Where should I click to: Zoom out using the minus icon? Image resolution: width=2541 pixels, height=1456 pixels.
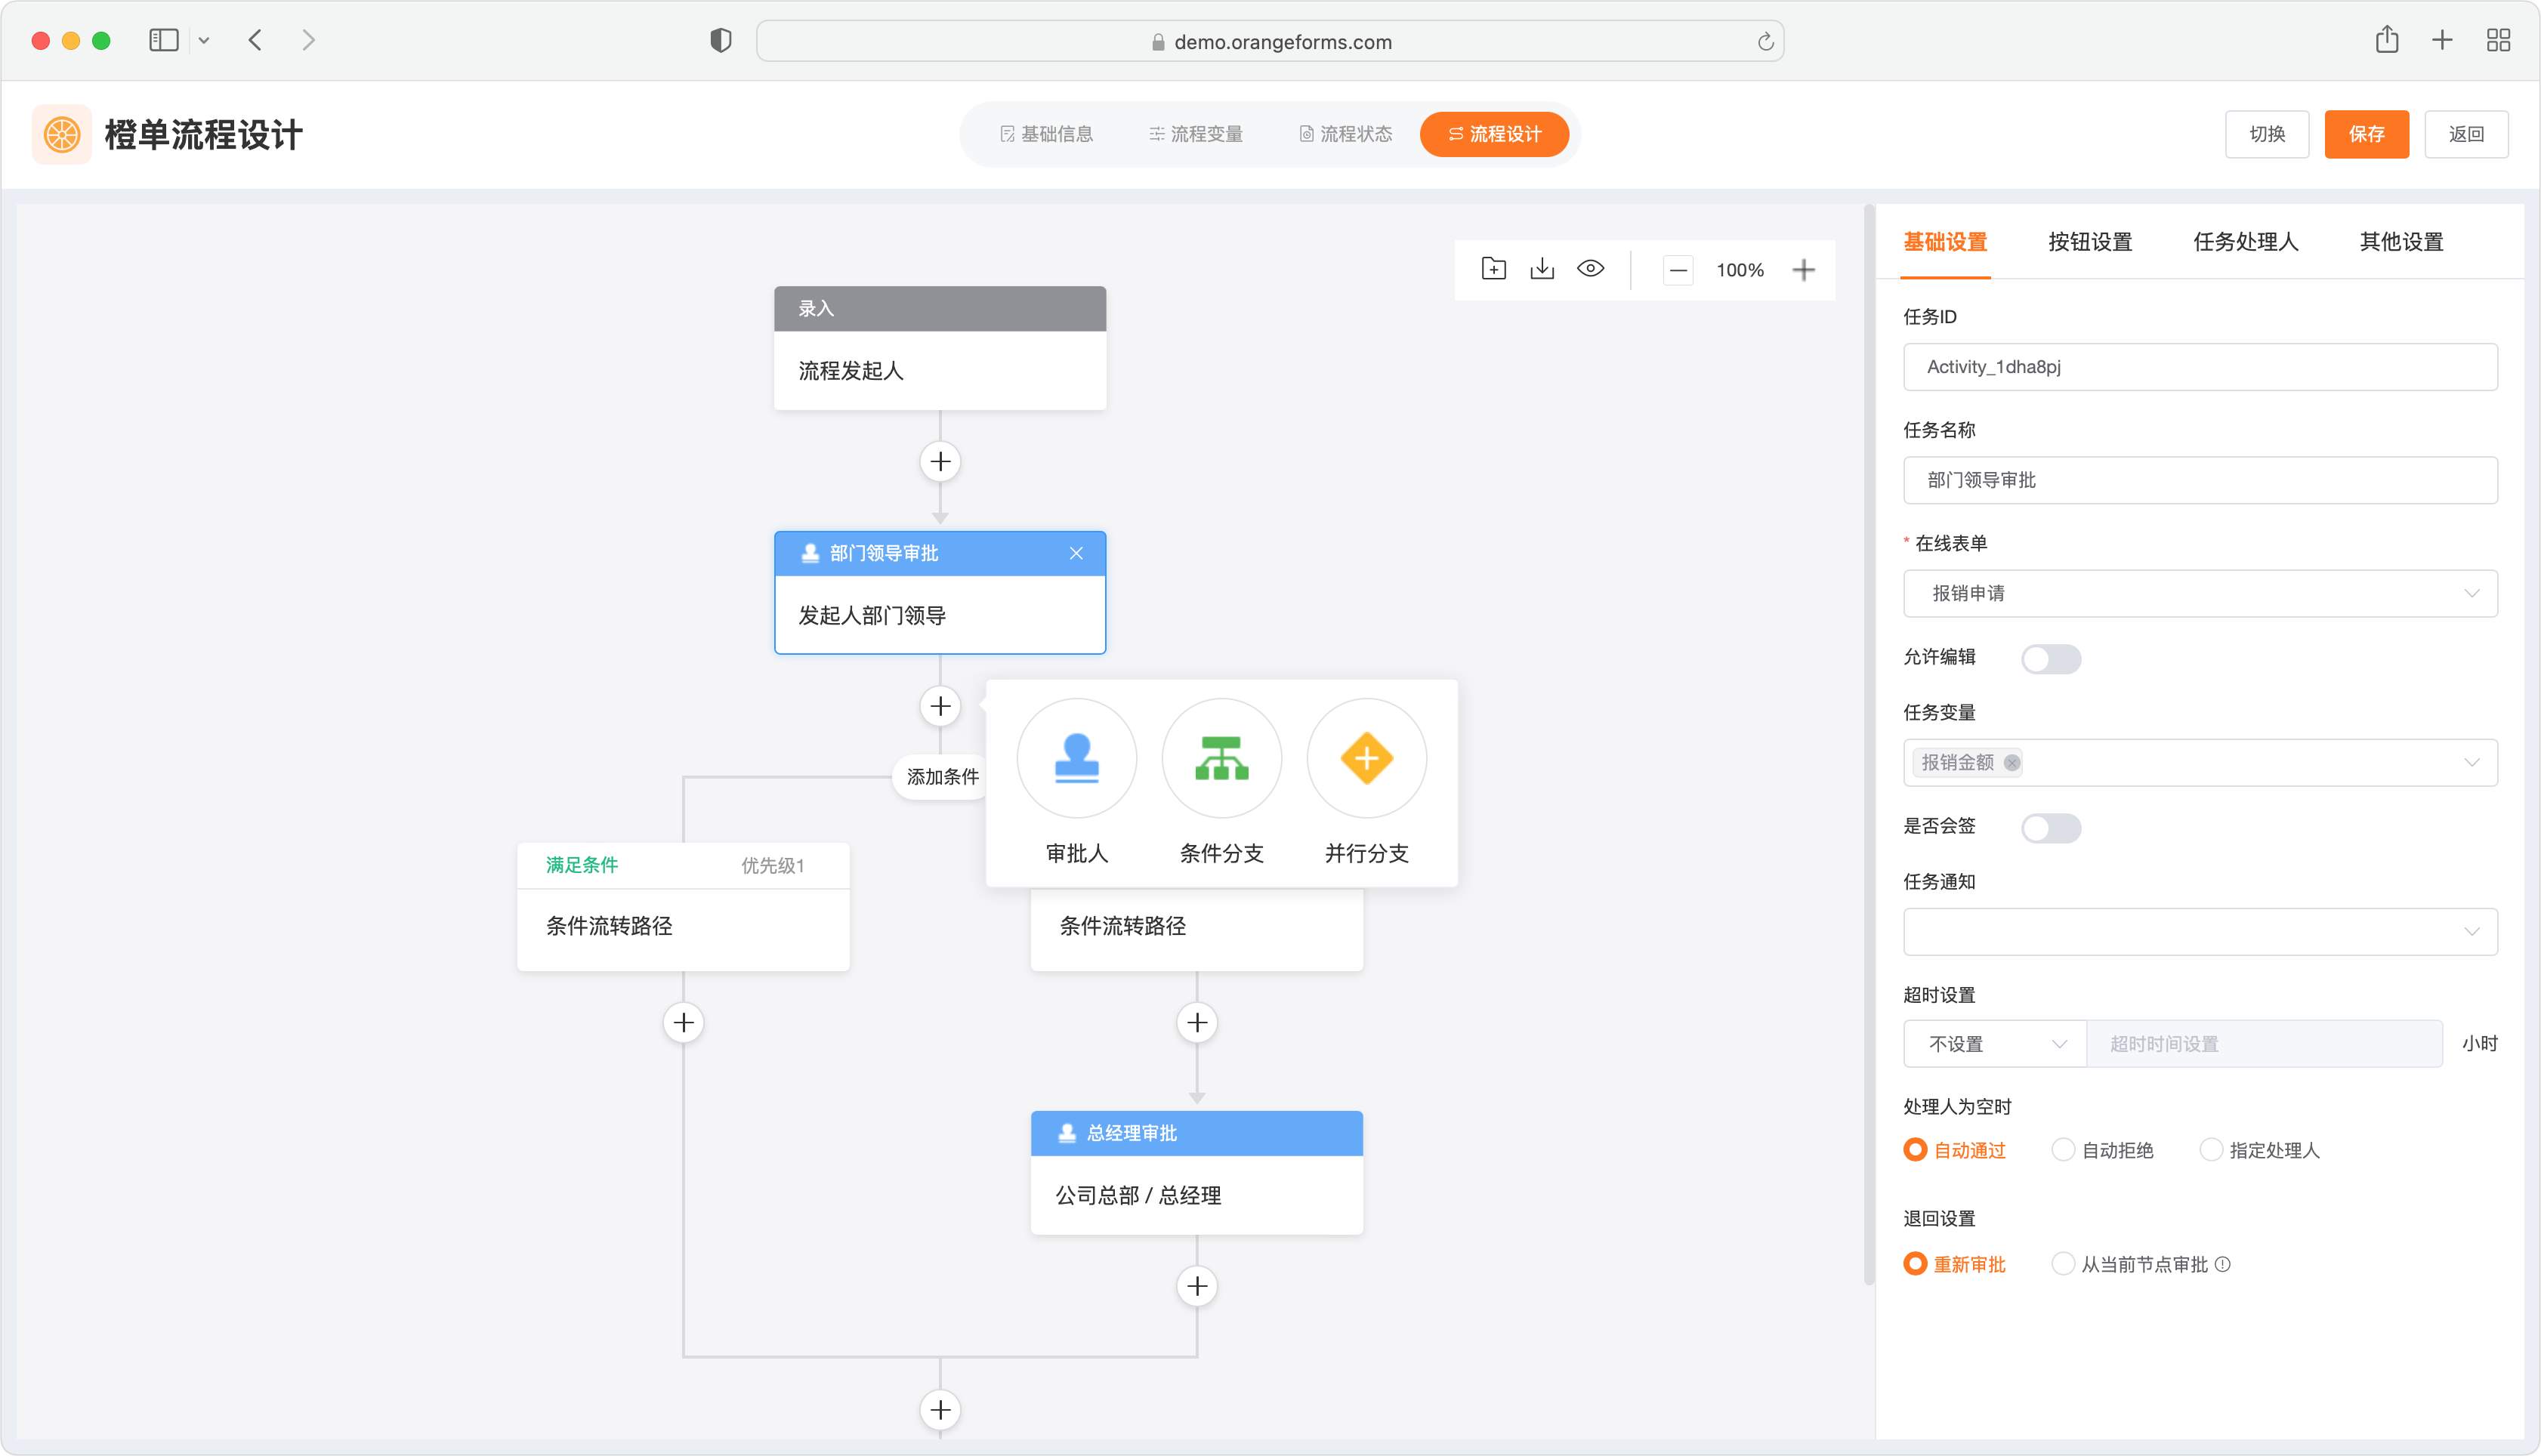click(1678, 270)
